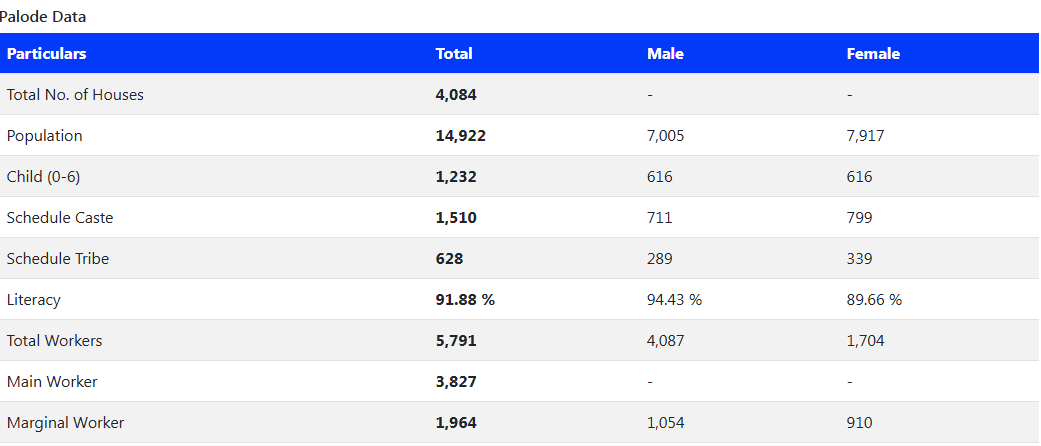Click male literacy value 94.43 %
The width and height of the screenshot is (1041, 446).
[675, 300]
